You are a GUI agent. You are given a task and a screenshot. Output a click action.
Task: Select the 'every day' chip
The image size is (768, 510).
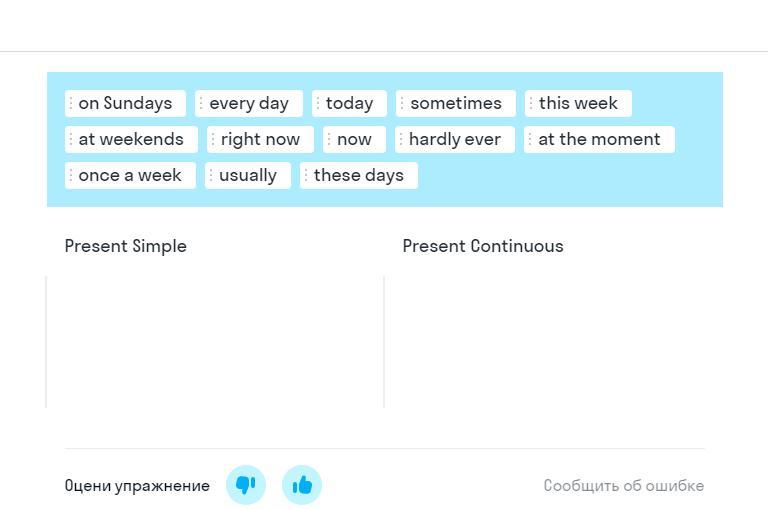click(x=249, y=103)
